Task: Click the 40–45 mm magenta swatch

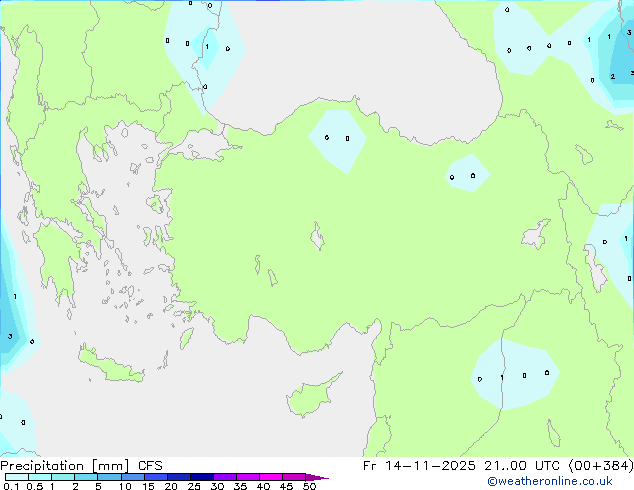Action: pos(271,477)
